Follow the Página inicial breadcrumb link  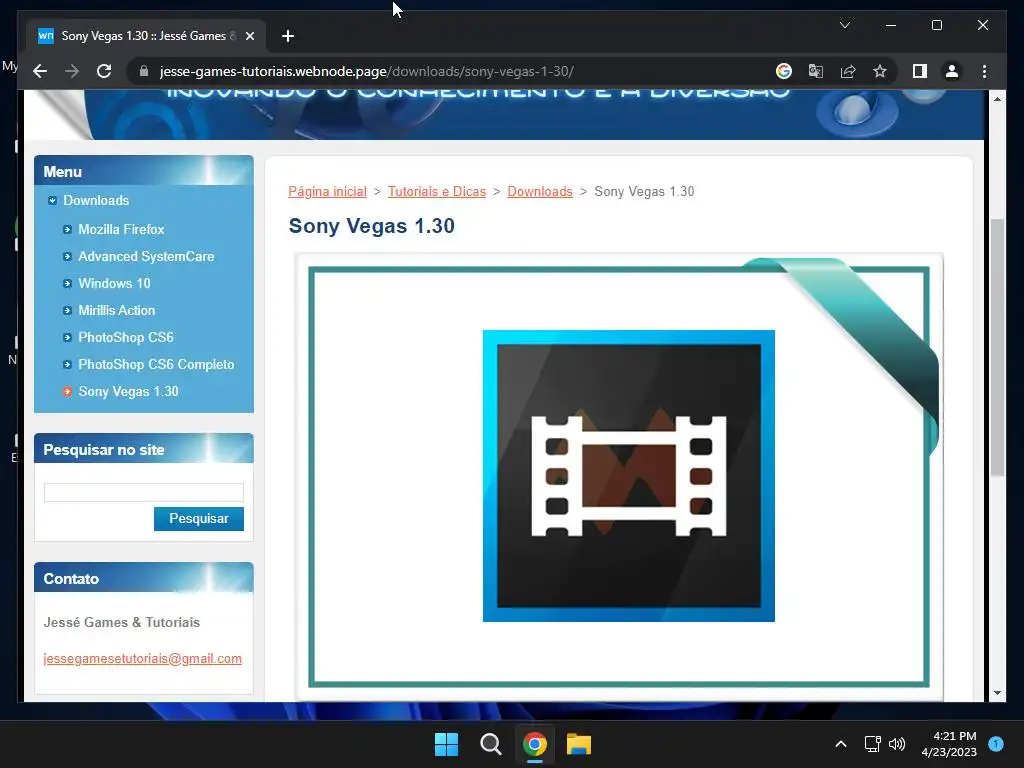click(327, 191)
